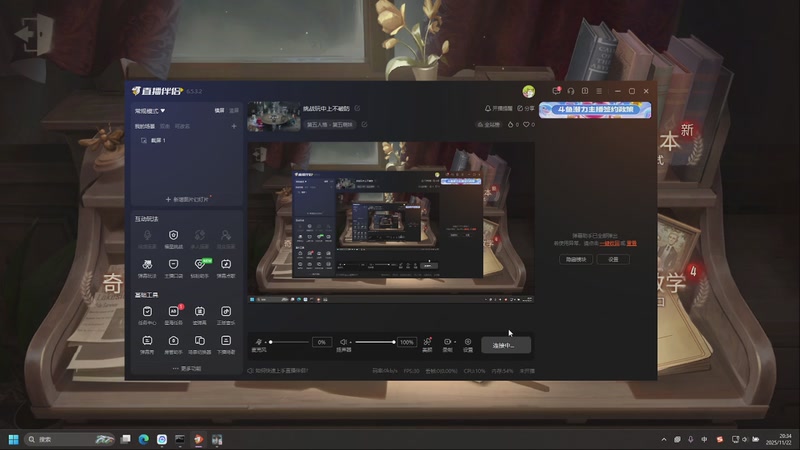Mute the speaker with the 扬声器 icon
800x450 pixels.
point(343,341)
